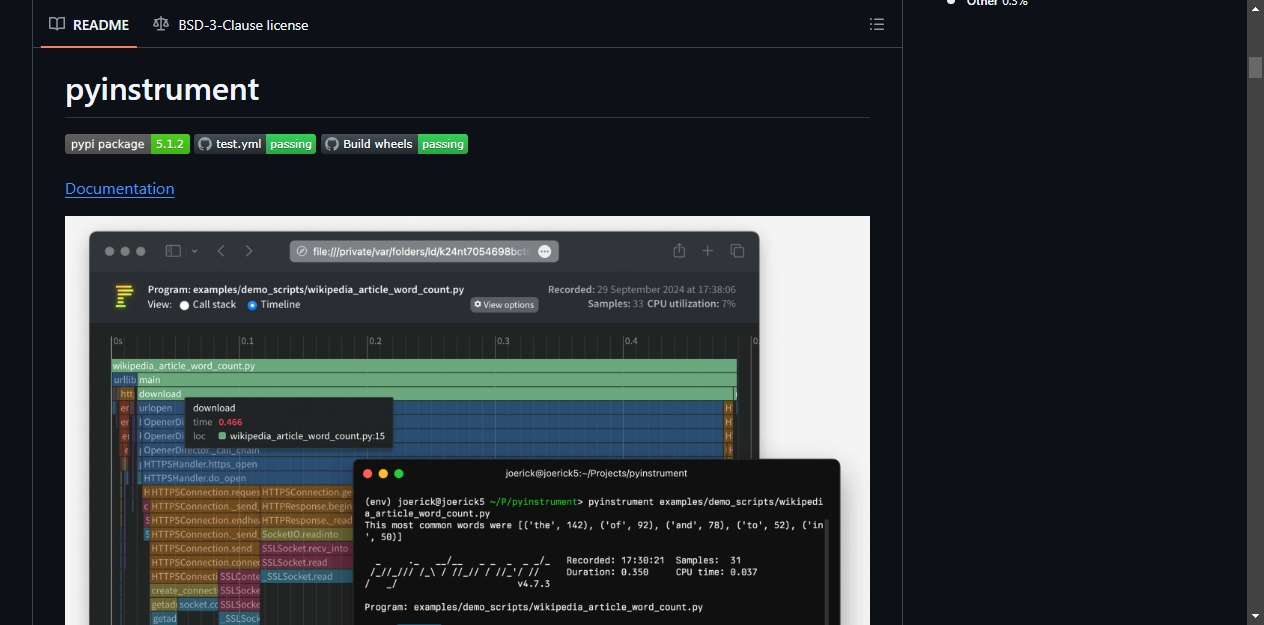Click the pyinstrument heading text
The image size is (1264, 625).
[162, 89]
